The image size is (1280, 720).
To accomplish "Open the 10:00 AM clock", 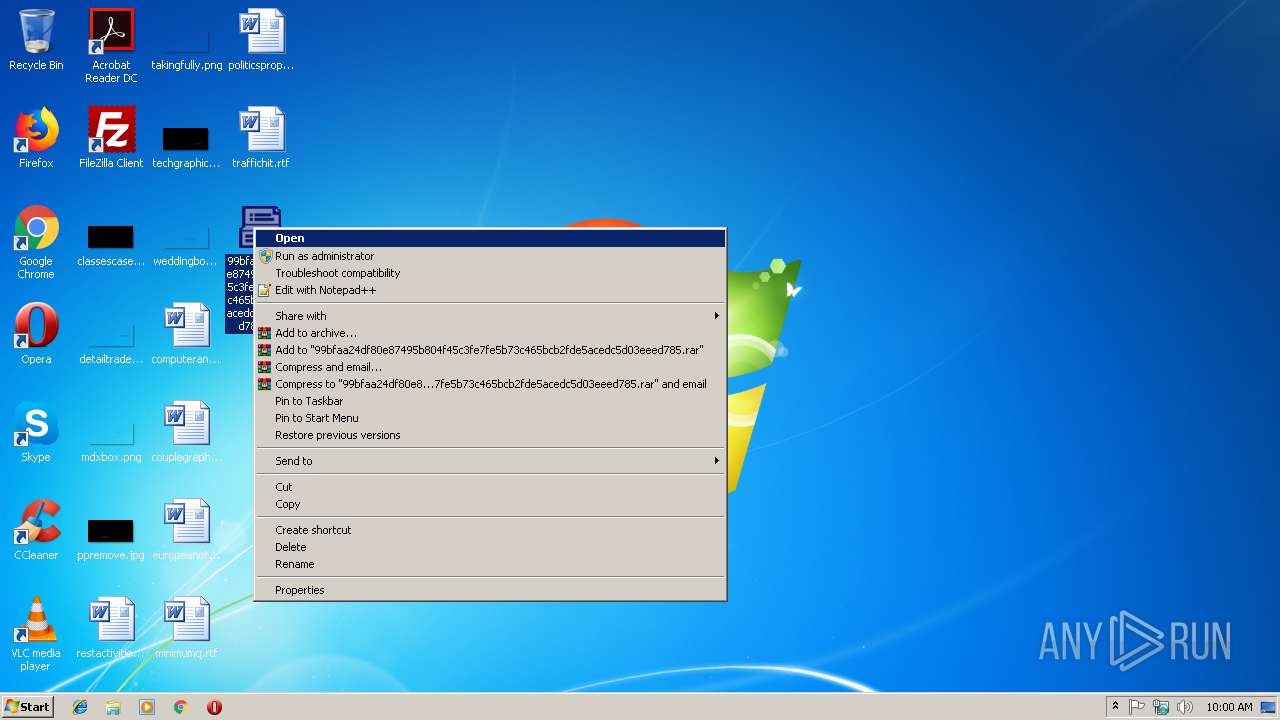I will (1229, 707).
